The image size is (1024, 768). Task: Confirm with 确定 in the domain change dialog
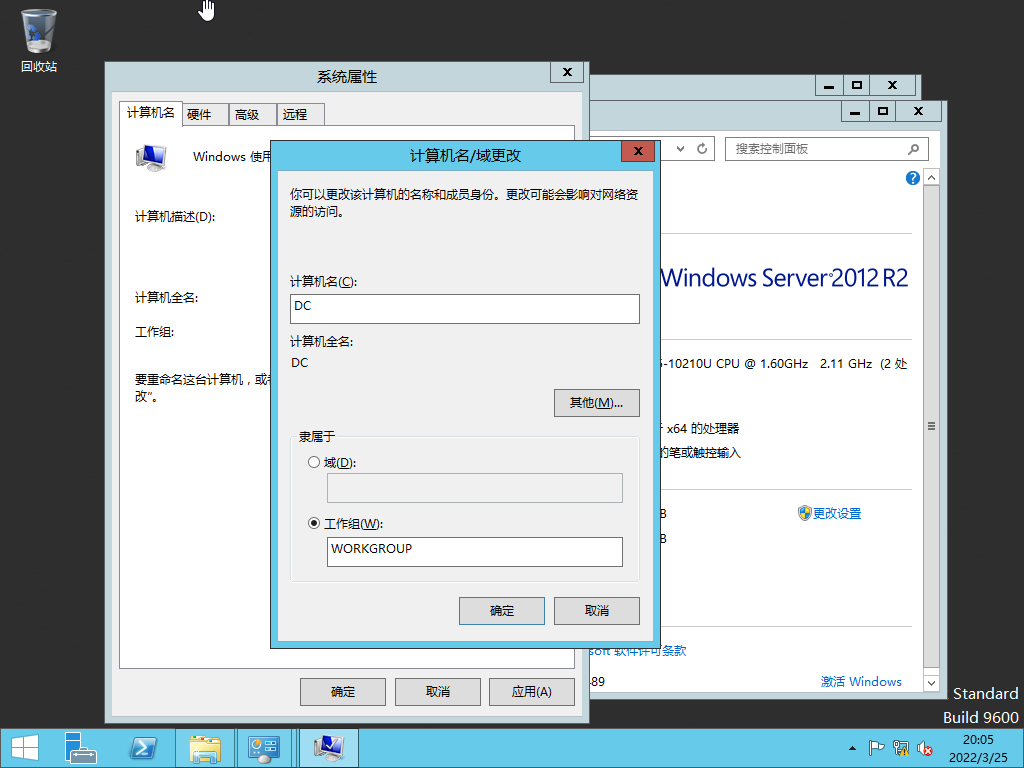(x=502, y=611)
